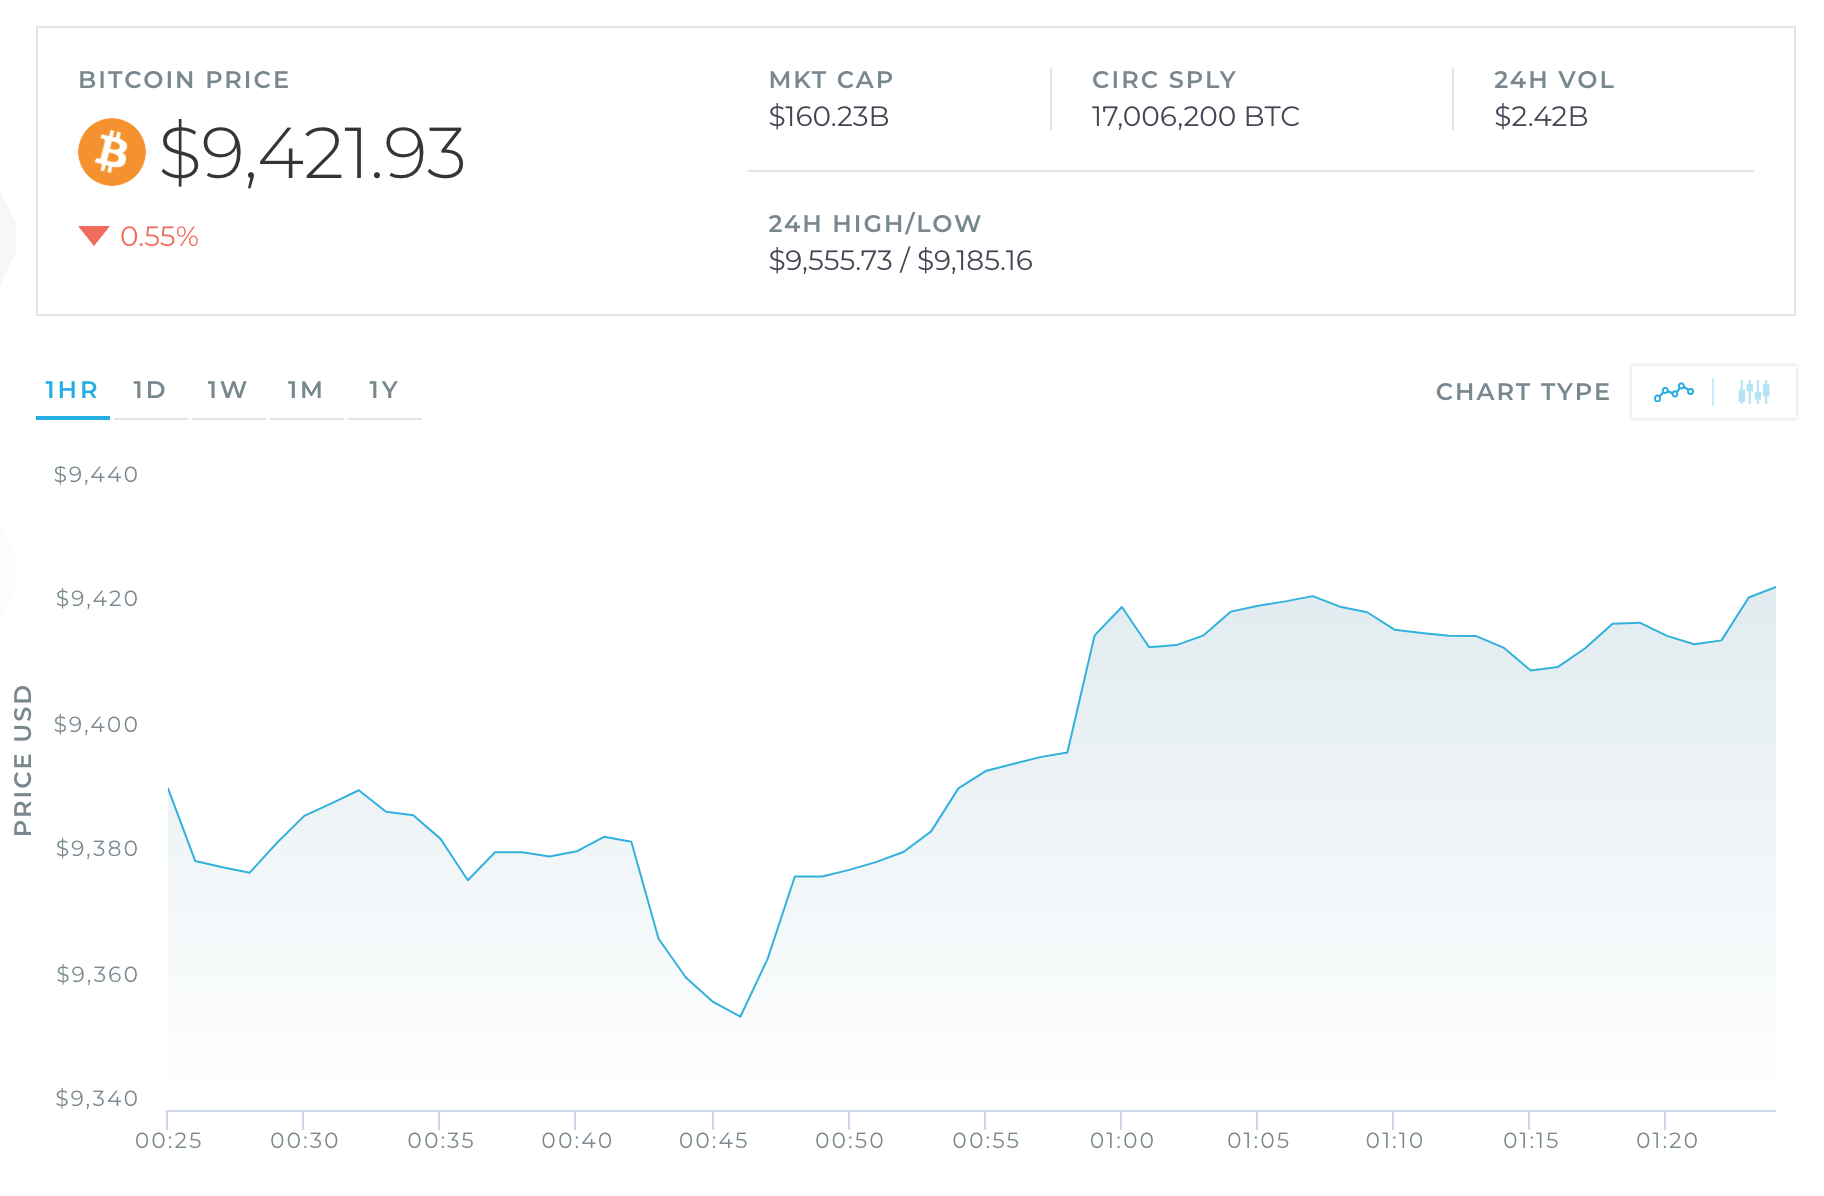1824x1196 pixels.
Task: Click the 00:25 time axis label
Action: point(168,1141)
